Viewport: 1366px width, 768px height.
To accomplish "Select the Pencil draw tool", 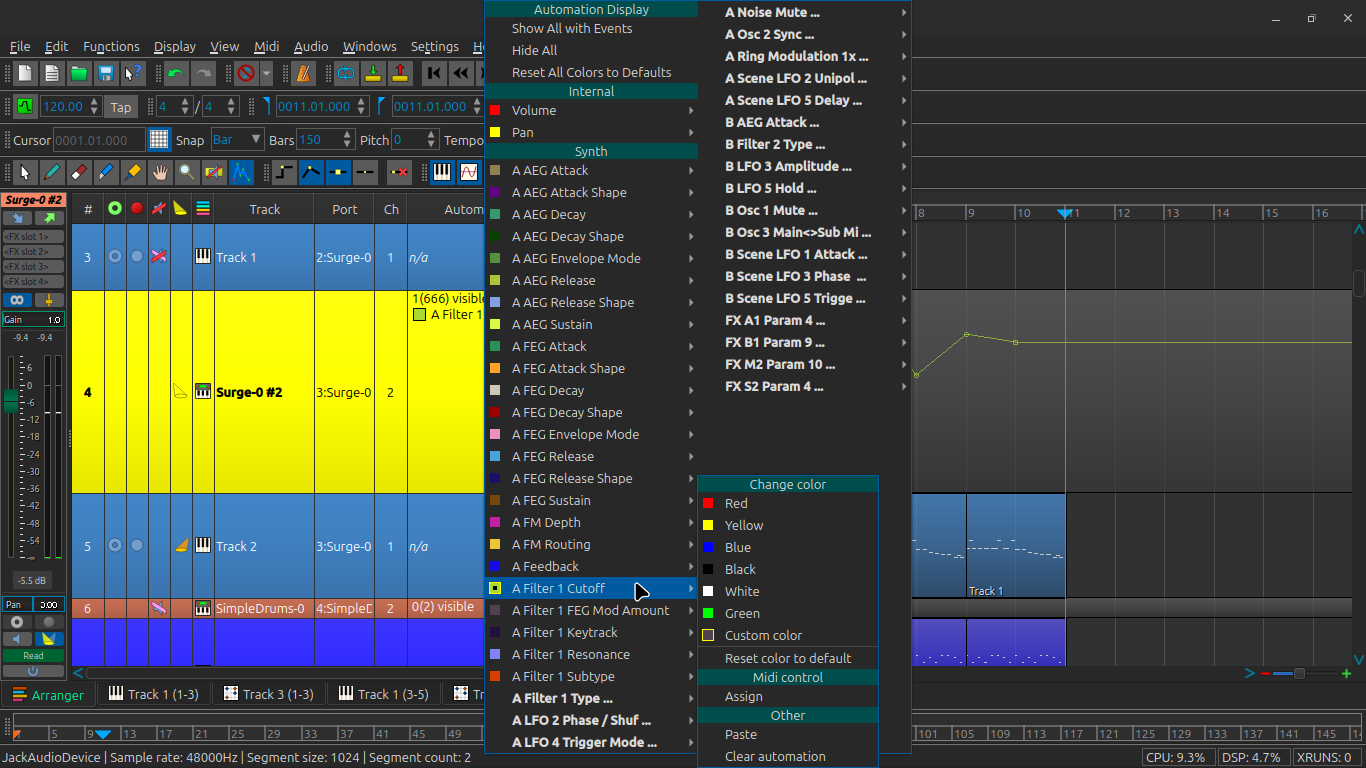I will pos(52,172).
